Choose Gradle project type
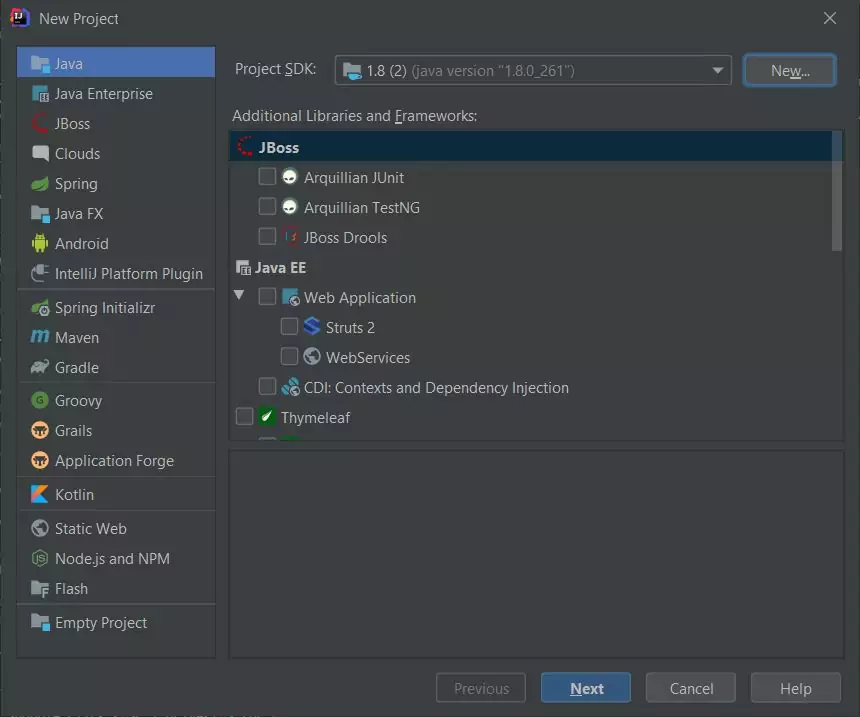 116,368
